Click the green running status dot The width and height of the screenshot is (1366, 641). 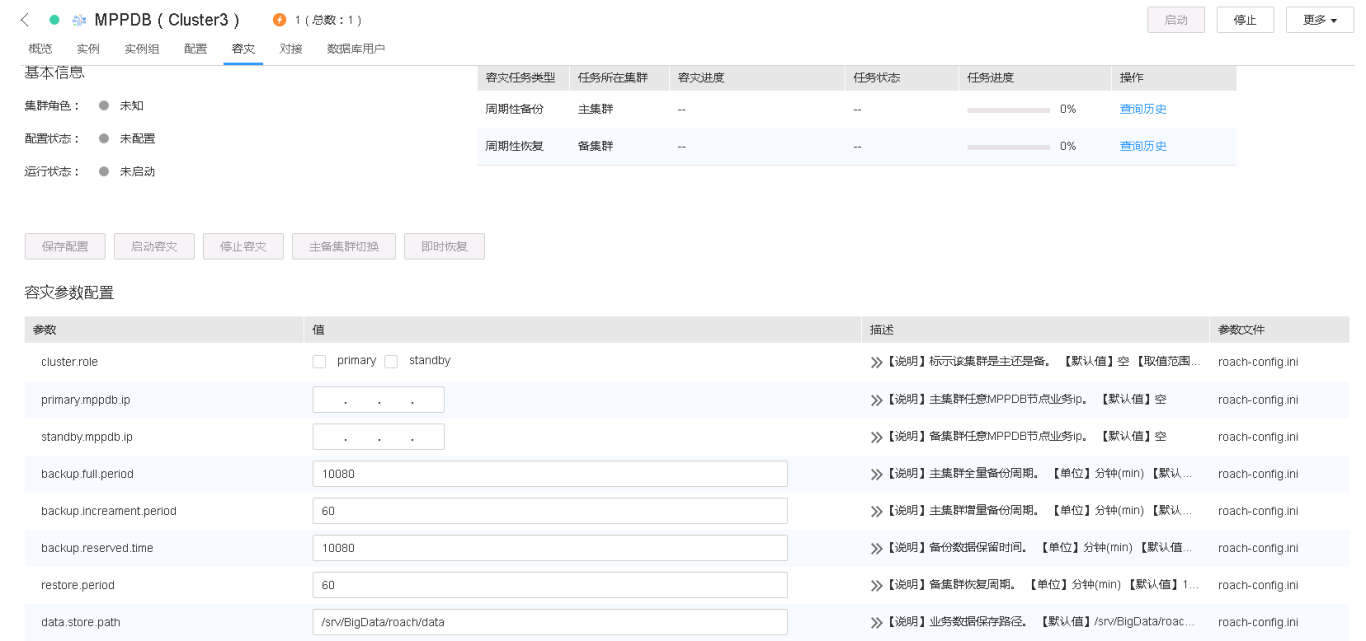54,20
